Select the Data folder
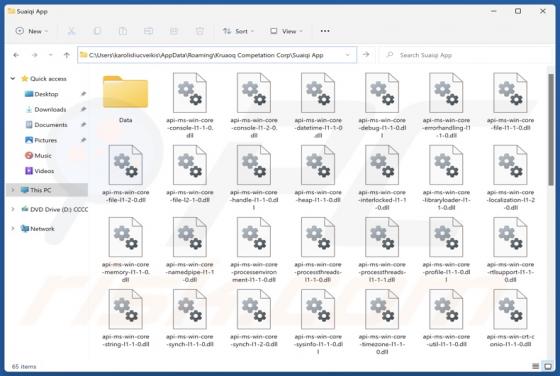 point(125,98)
